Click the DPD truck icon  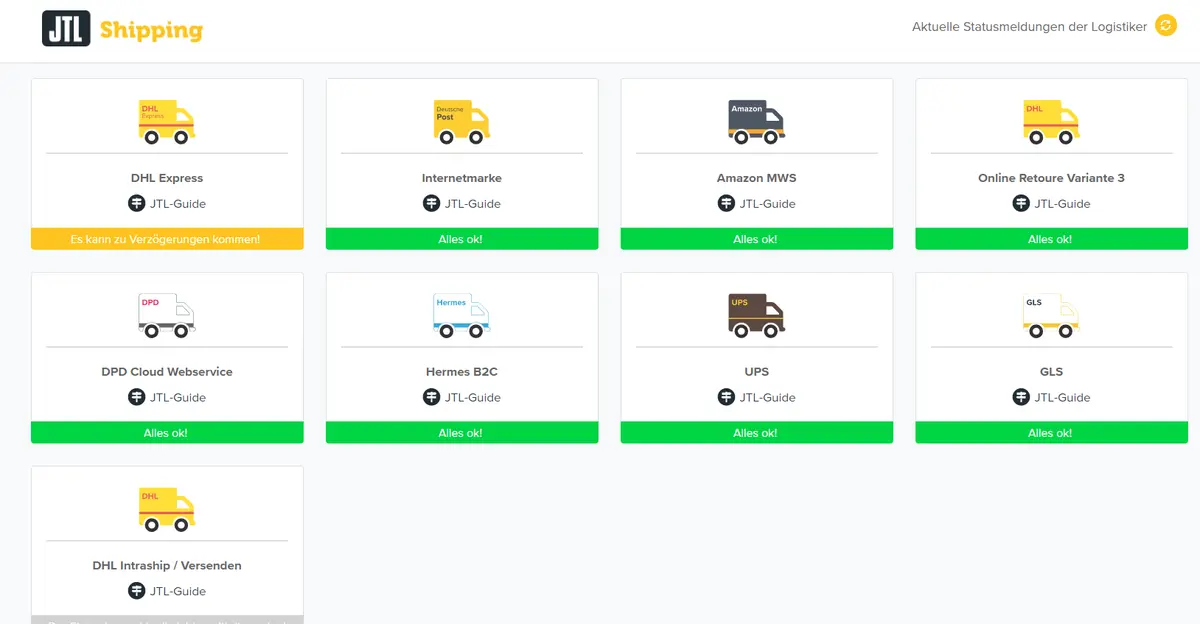point(167,315)
